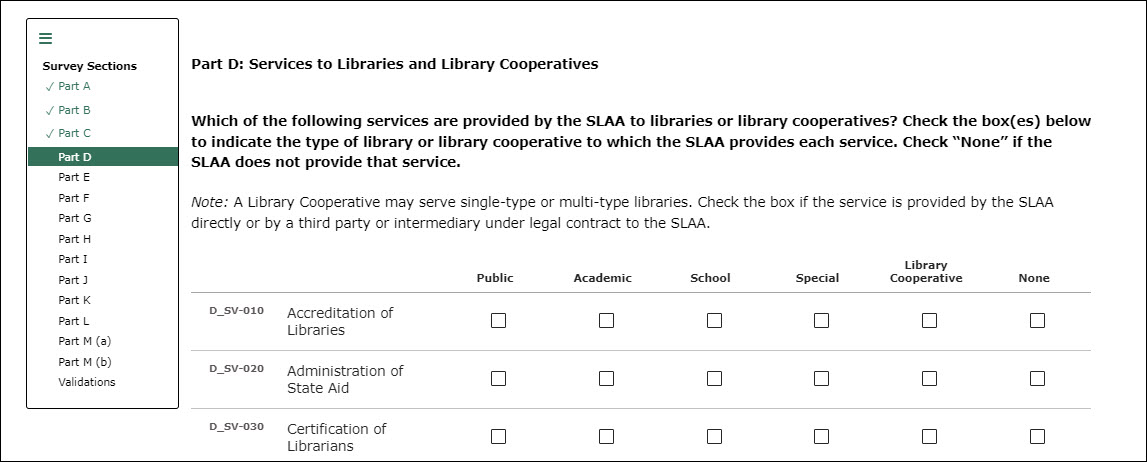The width and height of the screenshot is (1147, 462).
Task: Go to Part K section
Action: tap(74, 300)
